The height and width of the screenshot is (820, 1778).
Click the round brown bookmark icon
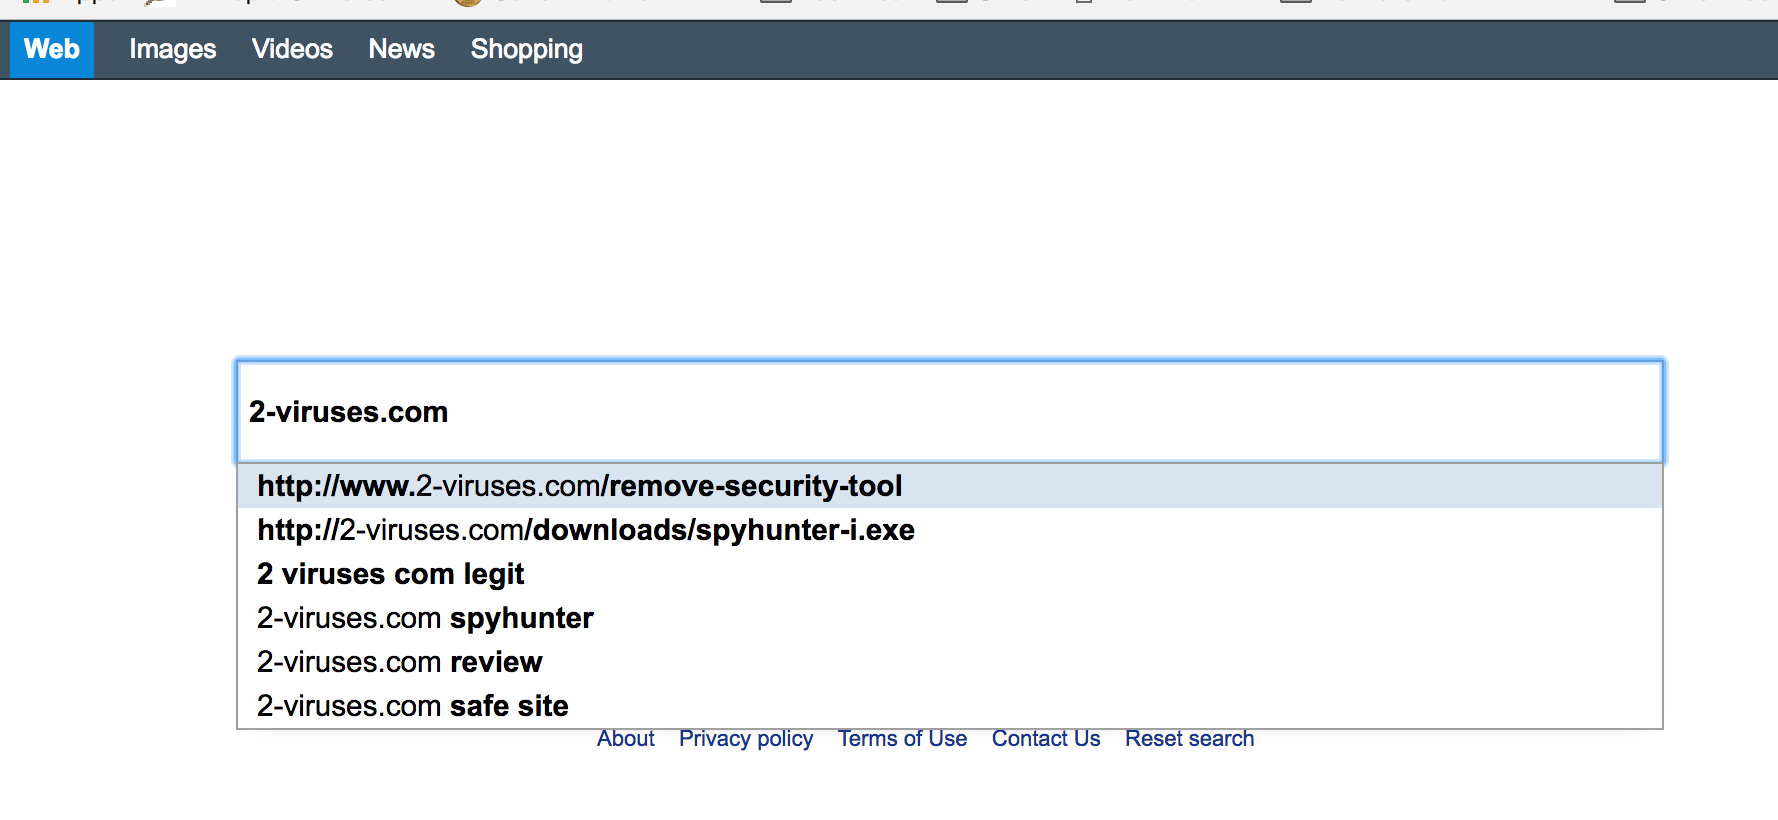(x=468, y=3)
